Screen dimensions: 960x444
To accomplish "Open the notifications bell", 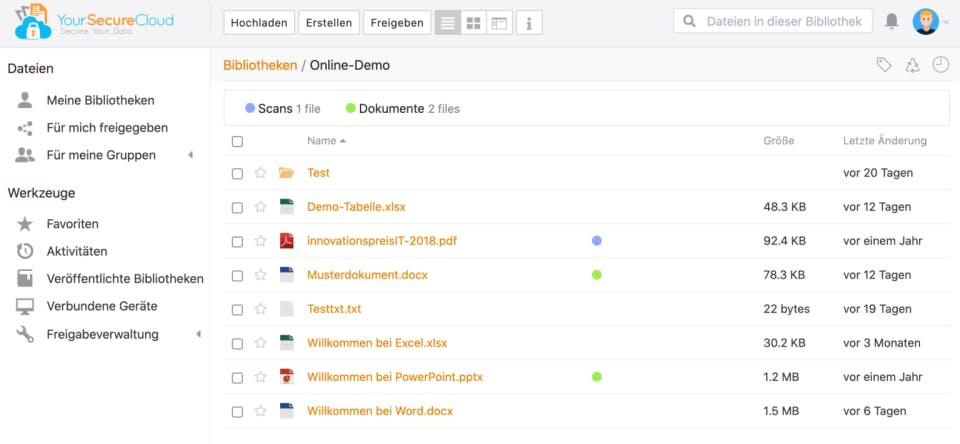I will (892, 21).
